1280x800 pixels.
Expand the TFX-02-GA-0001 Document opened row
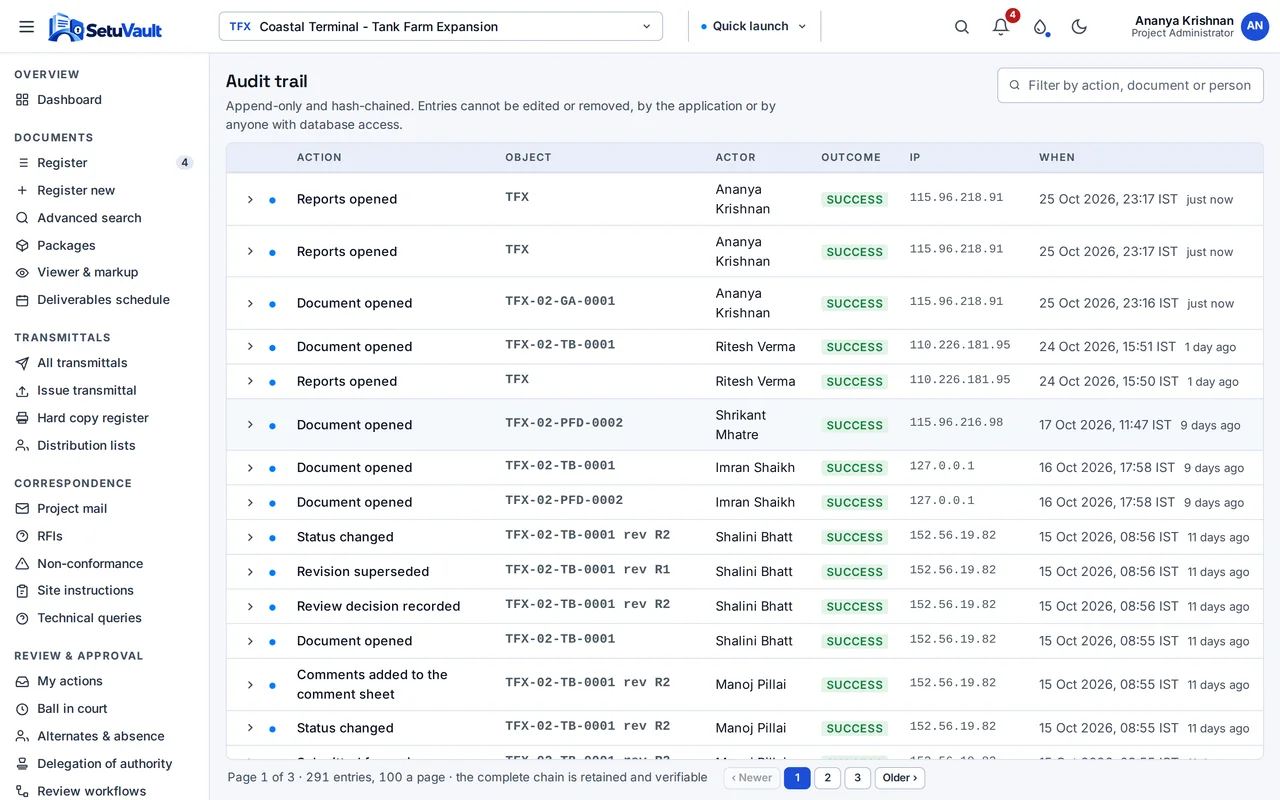click(250, 303)
